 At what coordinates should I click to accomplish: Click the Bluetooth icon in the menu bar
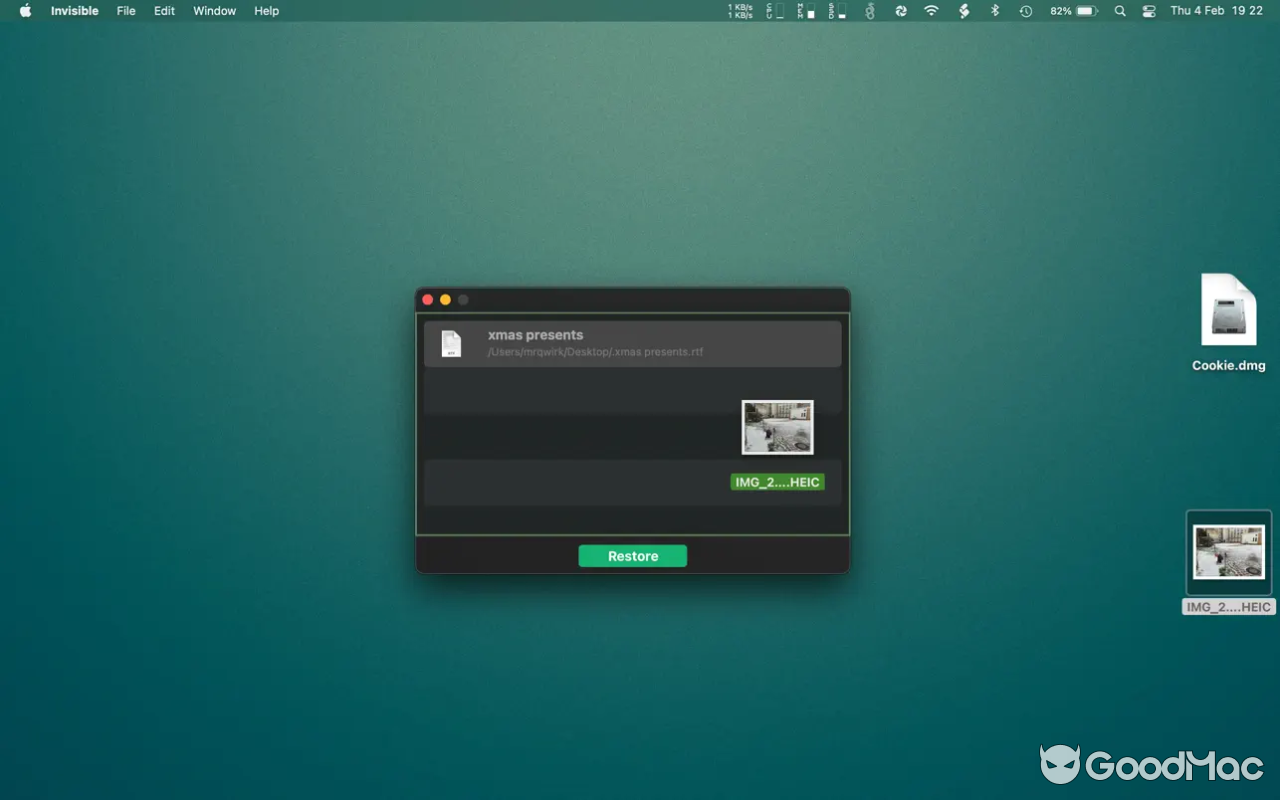click(x=995, y=11)
